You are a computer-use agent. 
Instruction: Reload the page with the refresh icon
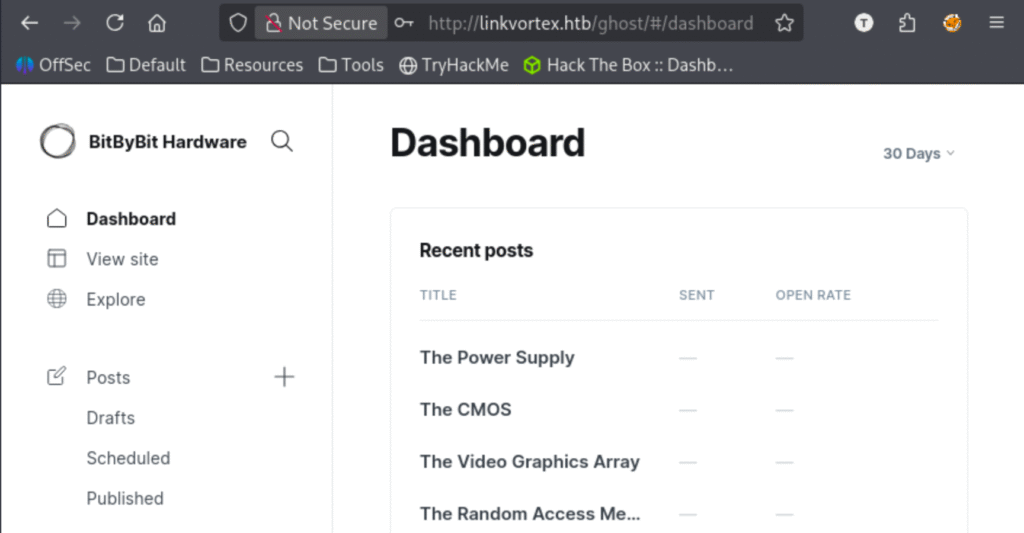(x=115, y=23)
